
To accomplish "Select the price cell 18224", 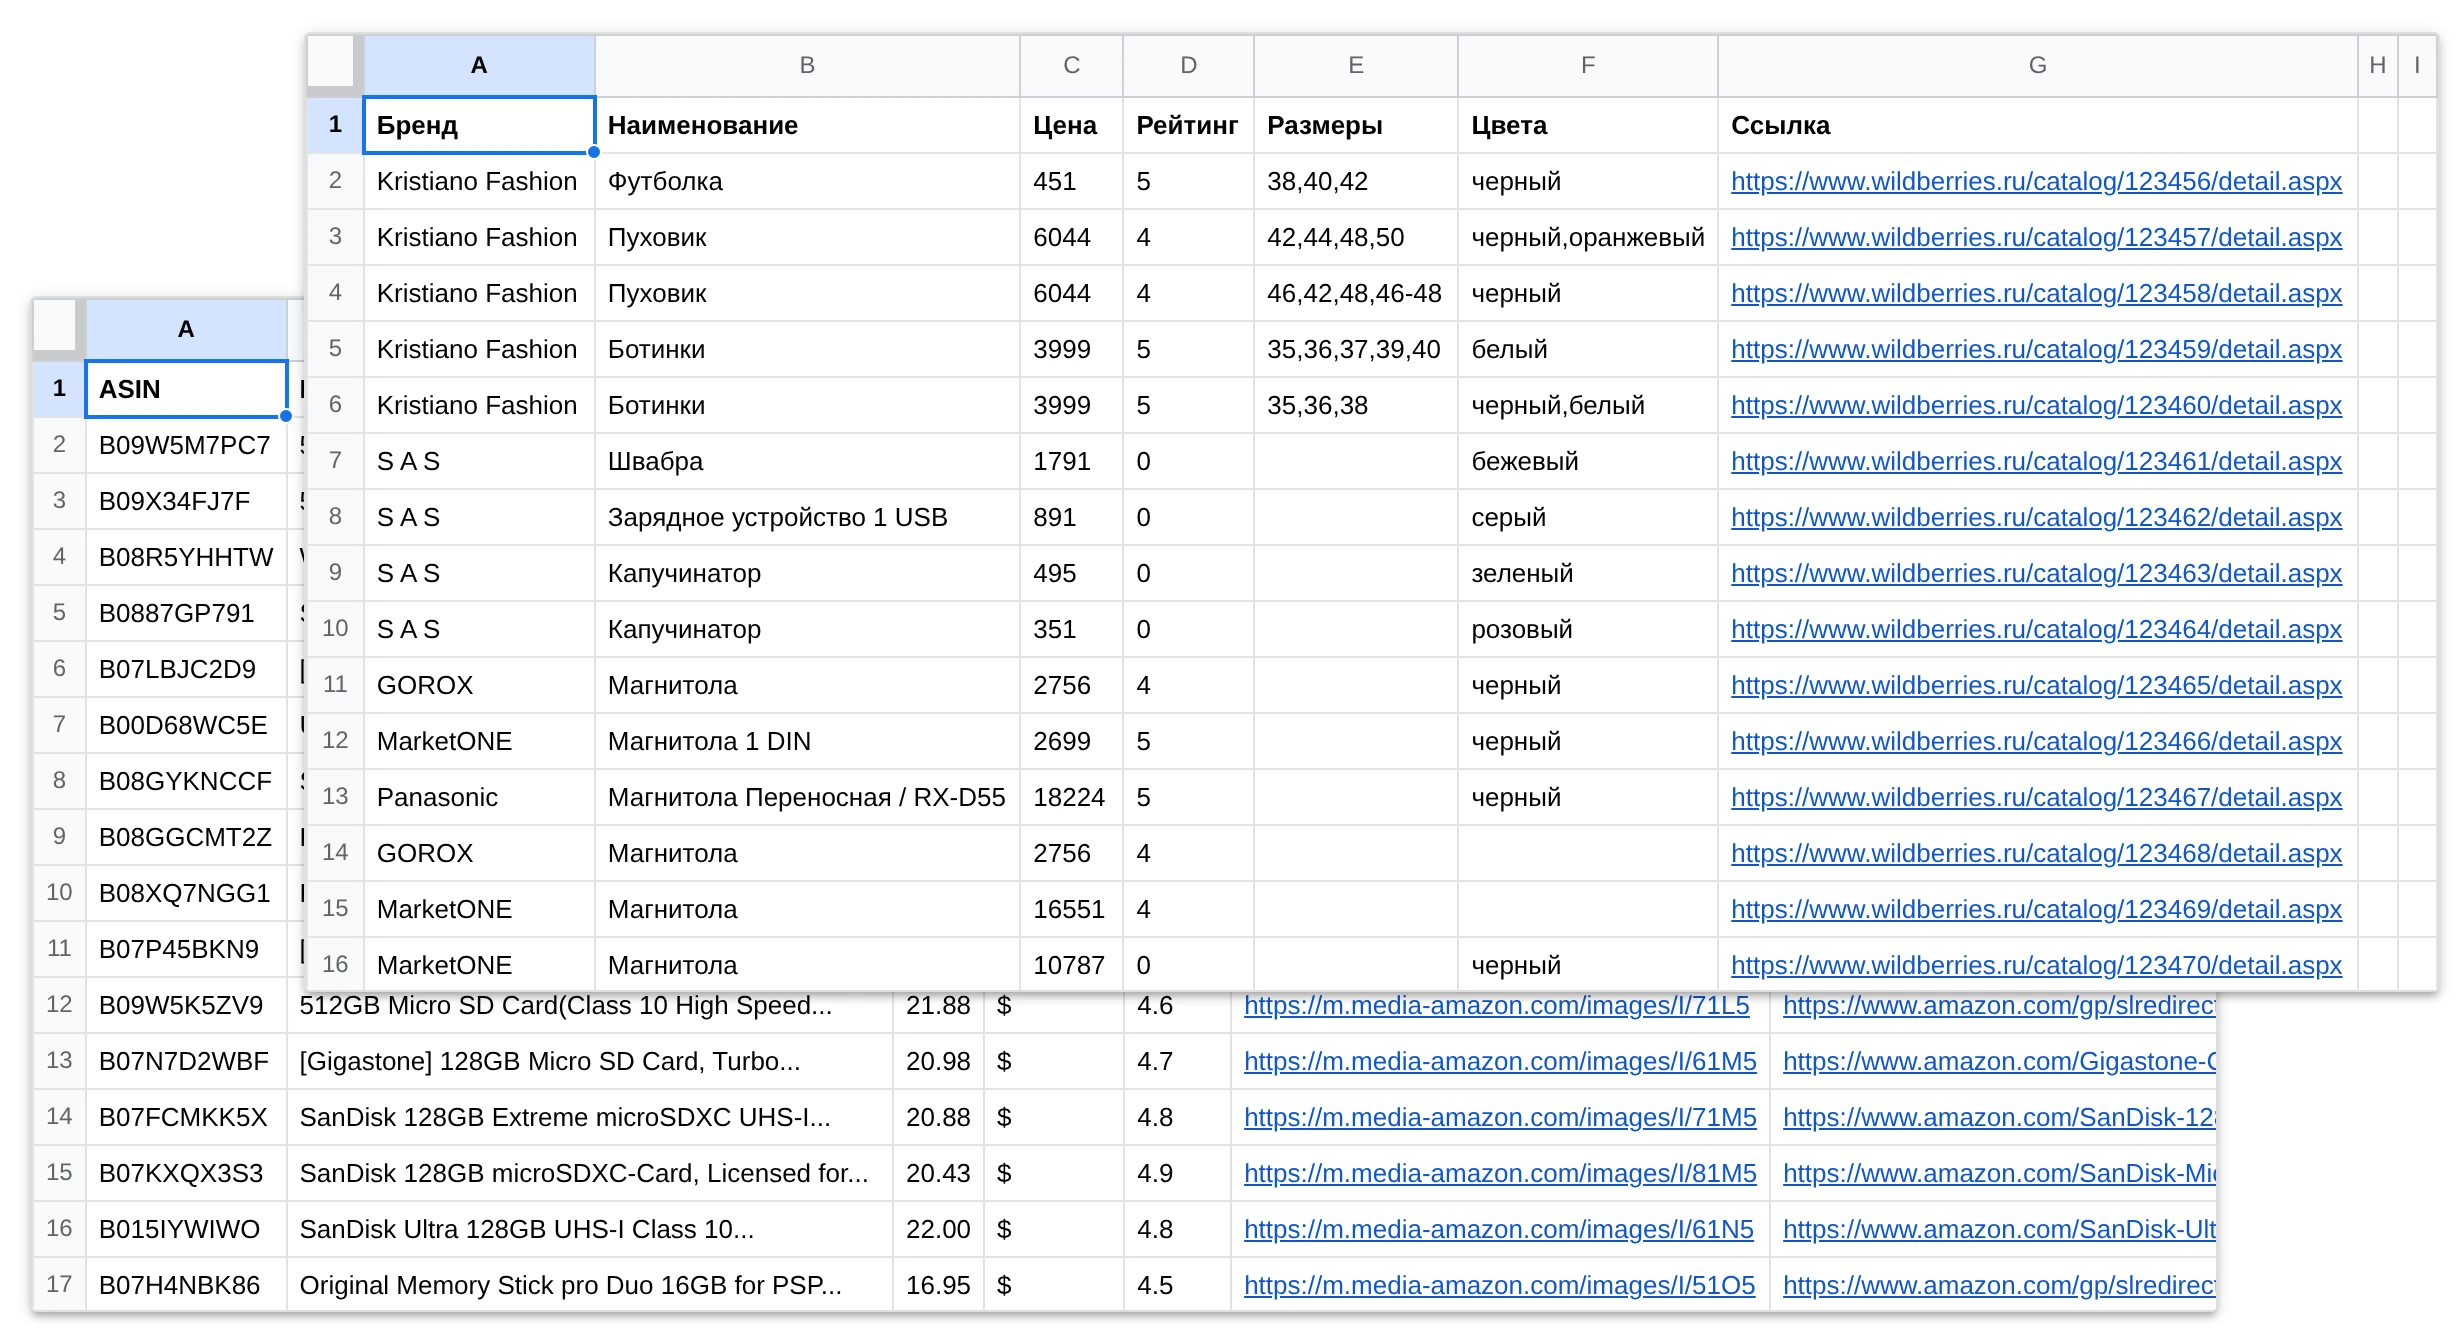I will click(1071, 797).
